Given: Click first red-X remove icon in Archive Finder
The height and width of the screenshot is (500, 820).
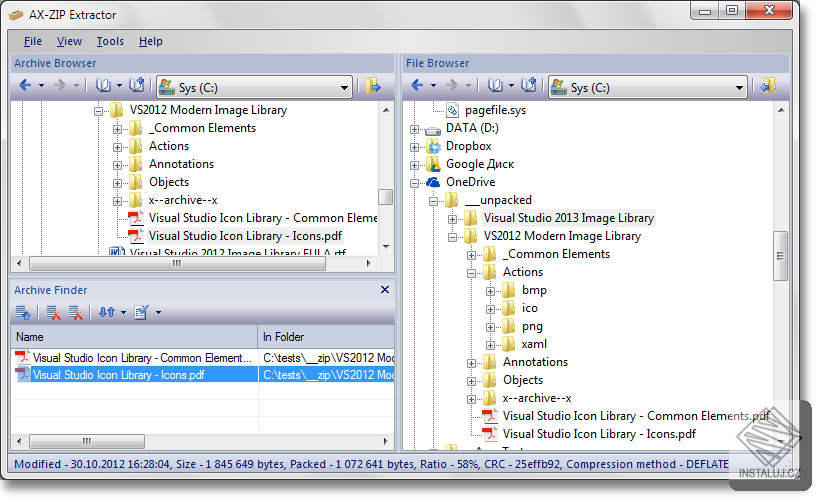Looking at the screenshot, I should tap(54, 313).
